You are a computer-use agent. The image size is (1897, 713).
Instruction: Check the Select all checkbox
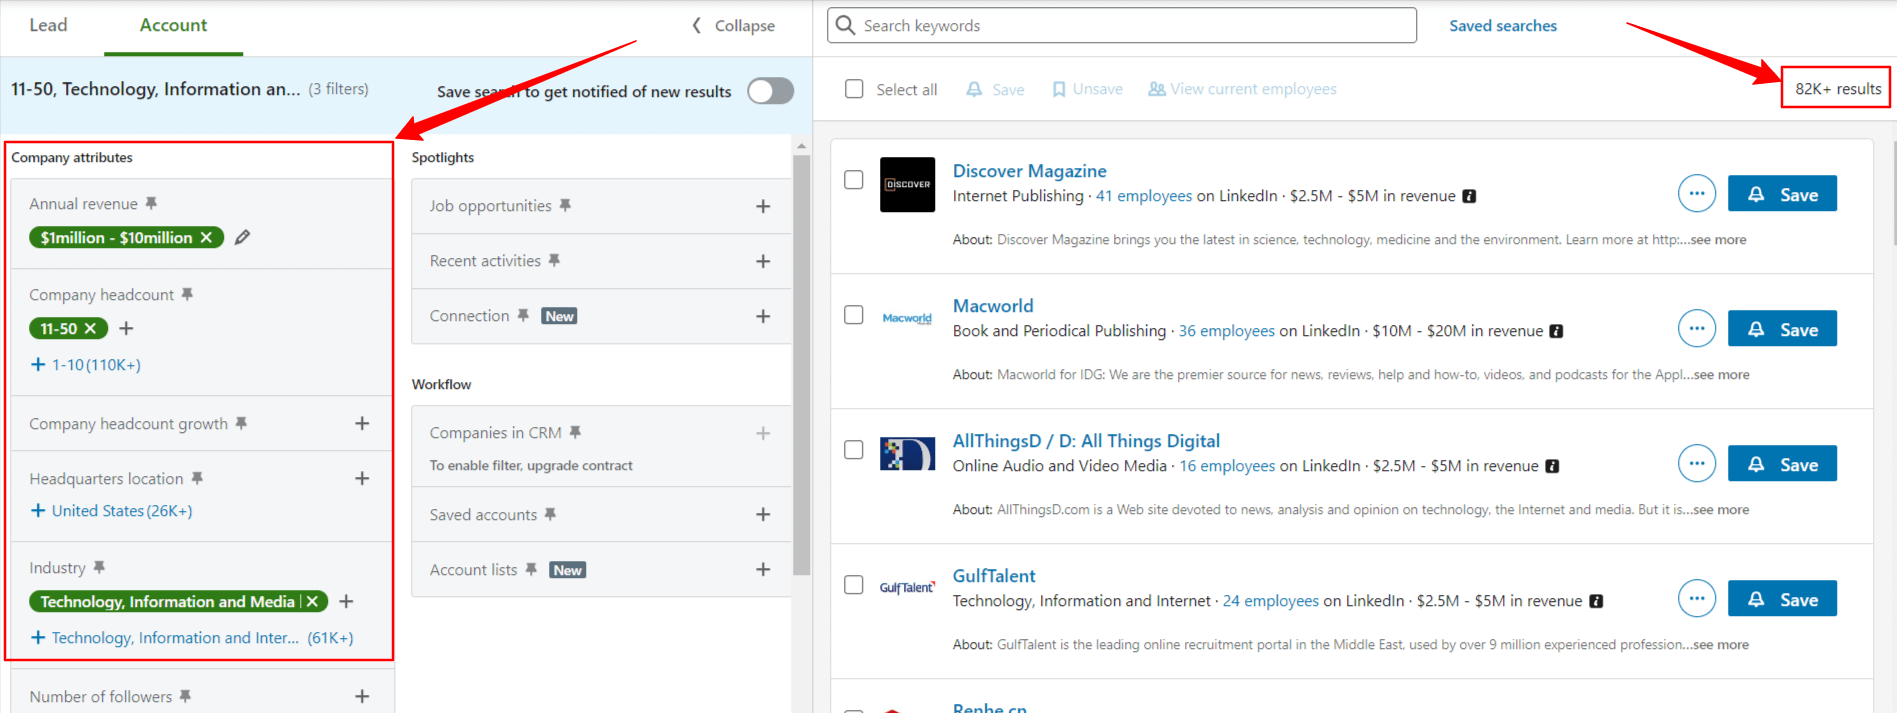[854, 89]
